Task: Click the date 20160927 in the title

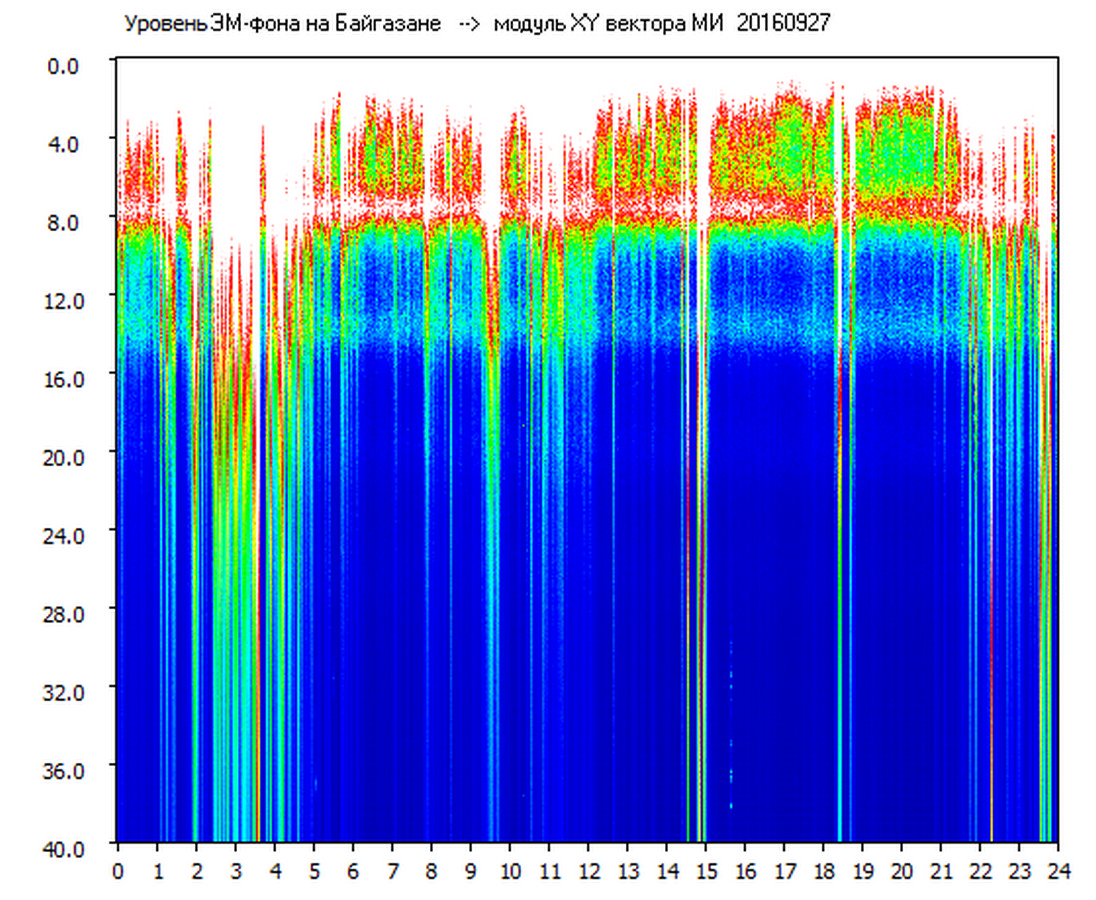Action: pos(783,25)
